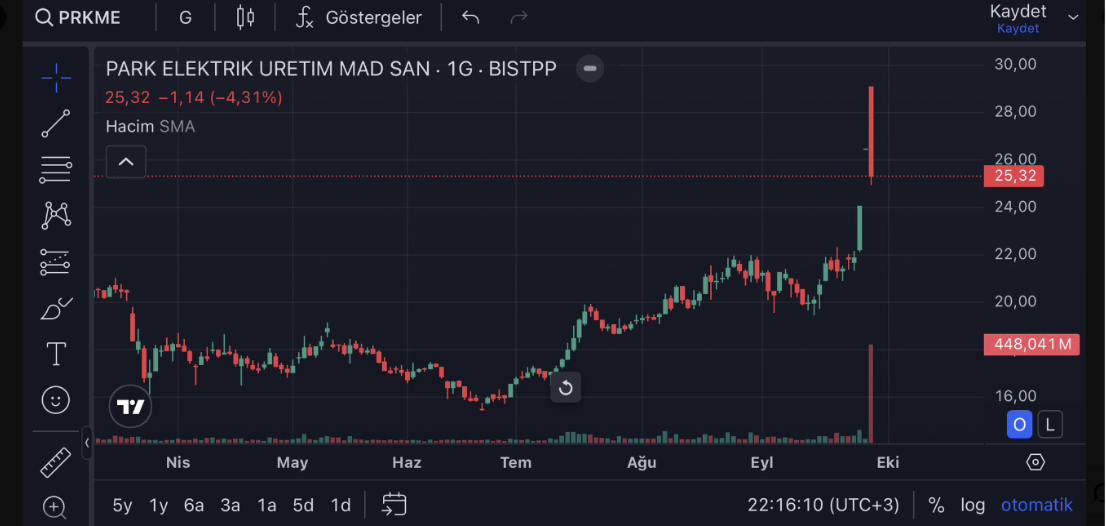Change the G timeframe interval
Screen dimensions: 1106x526
186,18
